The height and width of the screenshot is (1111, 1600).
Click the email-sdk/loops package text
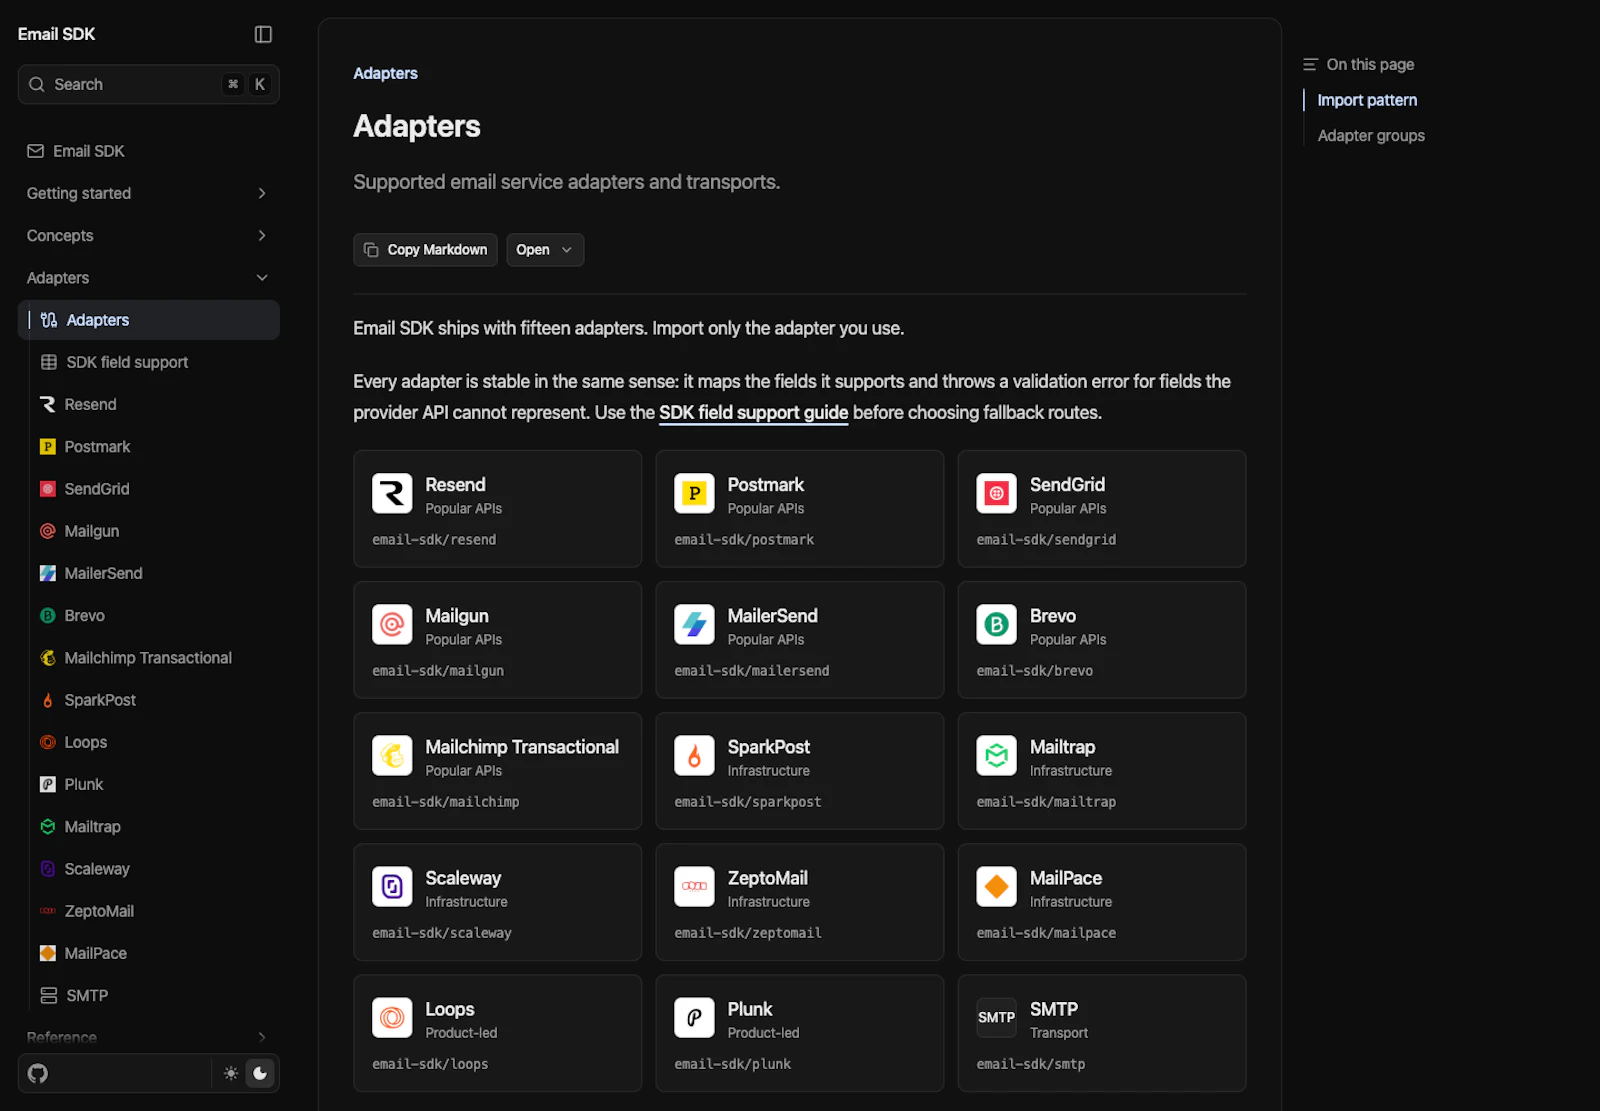[x=430, y=1064]
